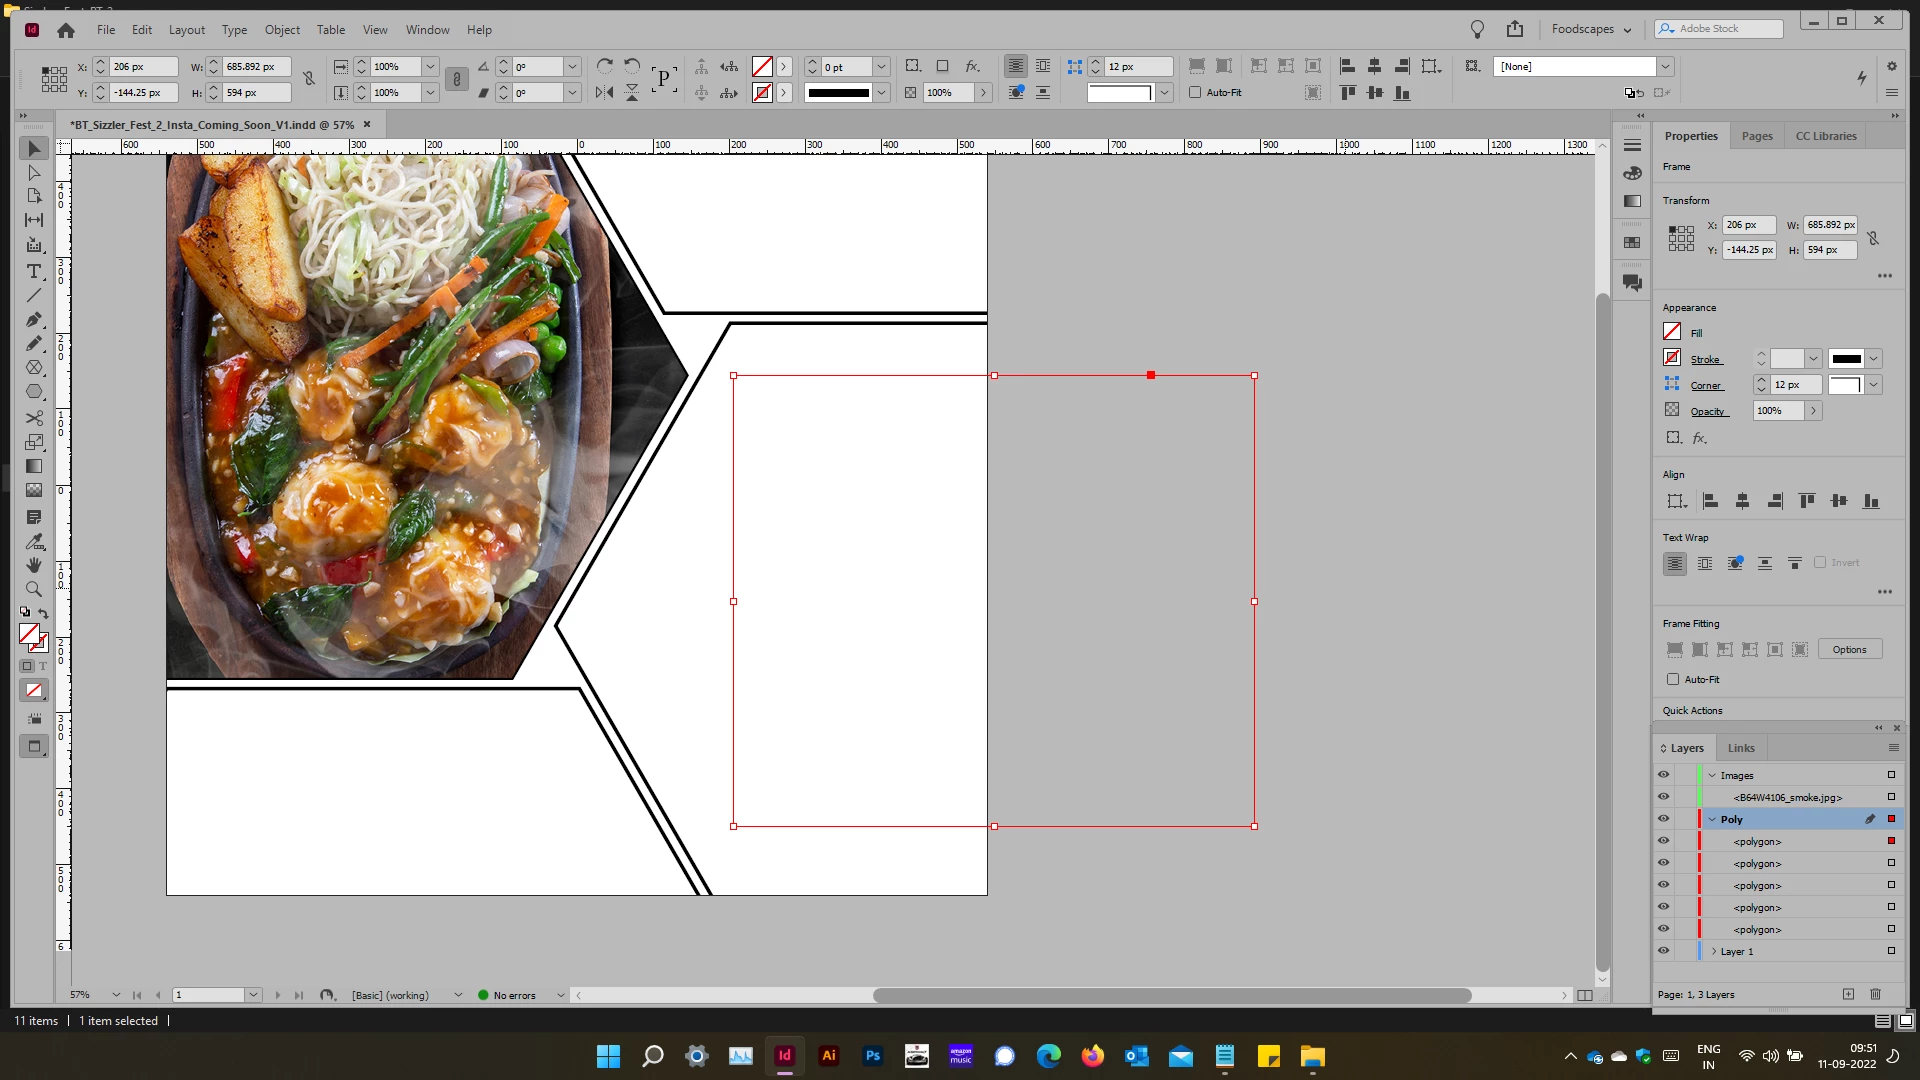The height and width of the screenshot is (1080, 1920).
Task: Select the Direct Selection tool
Action: click(34, 173)
